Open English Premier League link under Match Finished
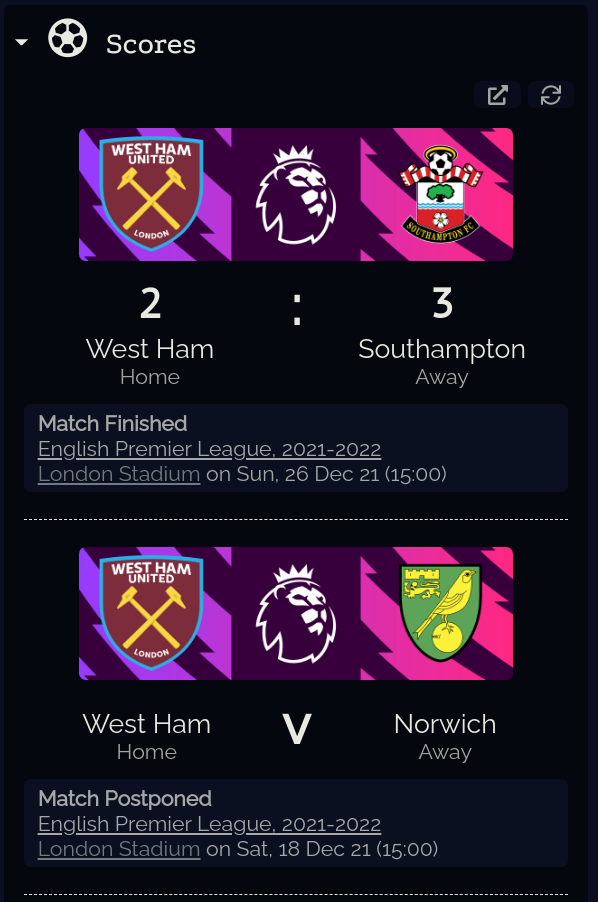 (x=209, y=449)
